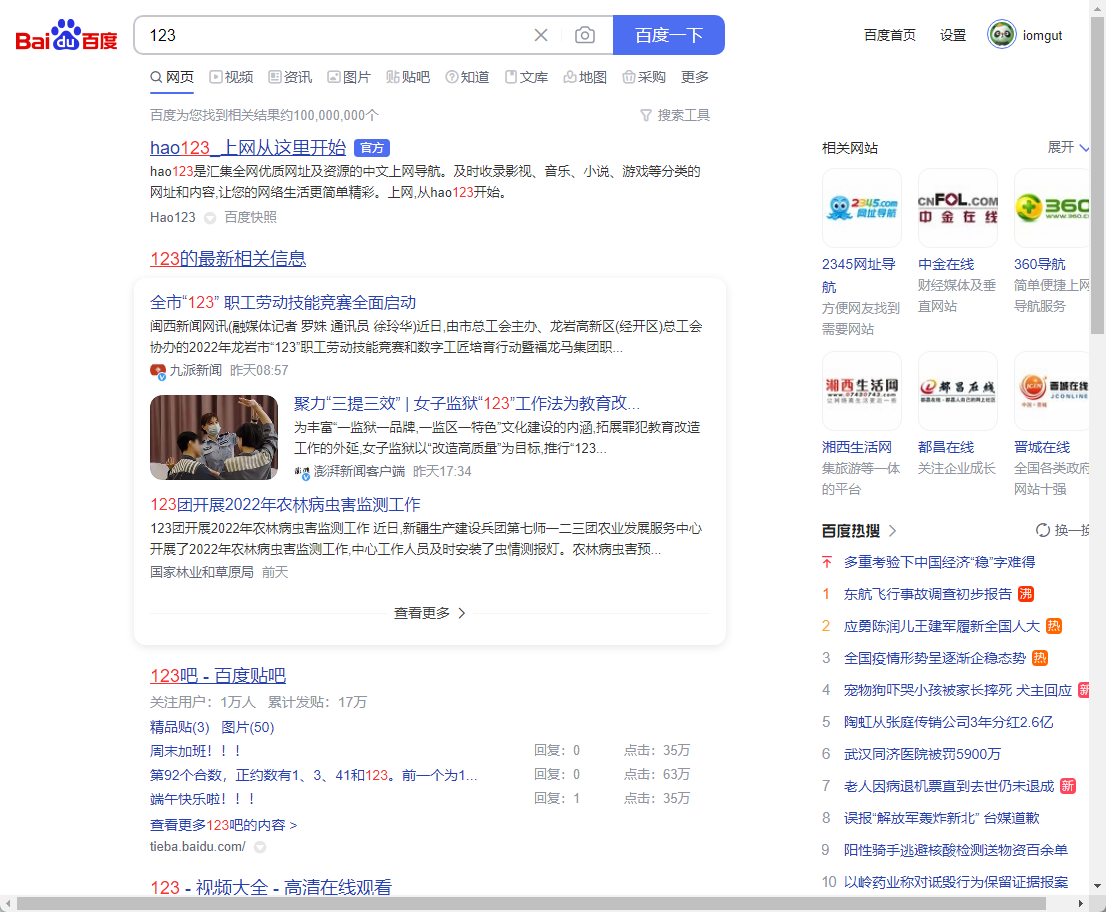Expand the 更多 search categories
The image size is (1106, 912).
click(x=694, y=77)
